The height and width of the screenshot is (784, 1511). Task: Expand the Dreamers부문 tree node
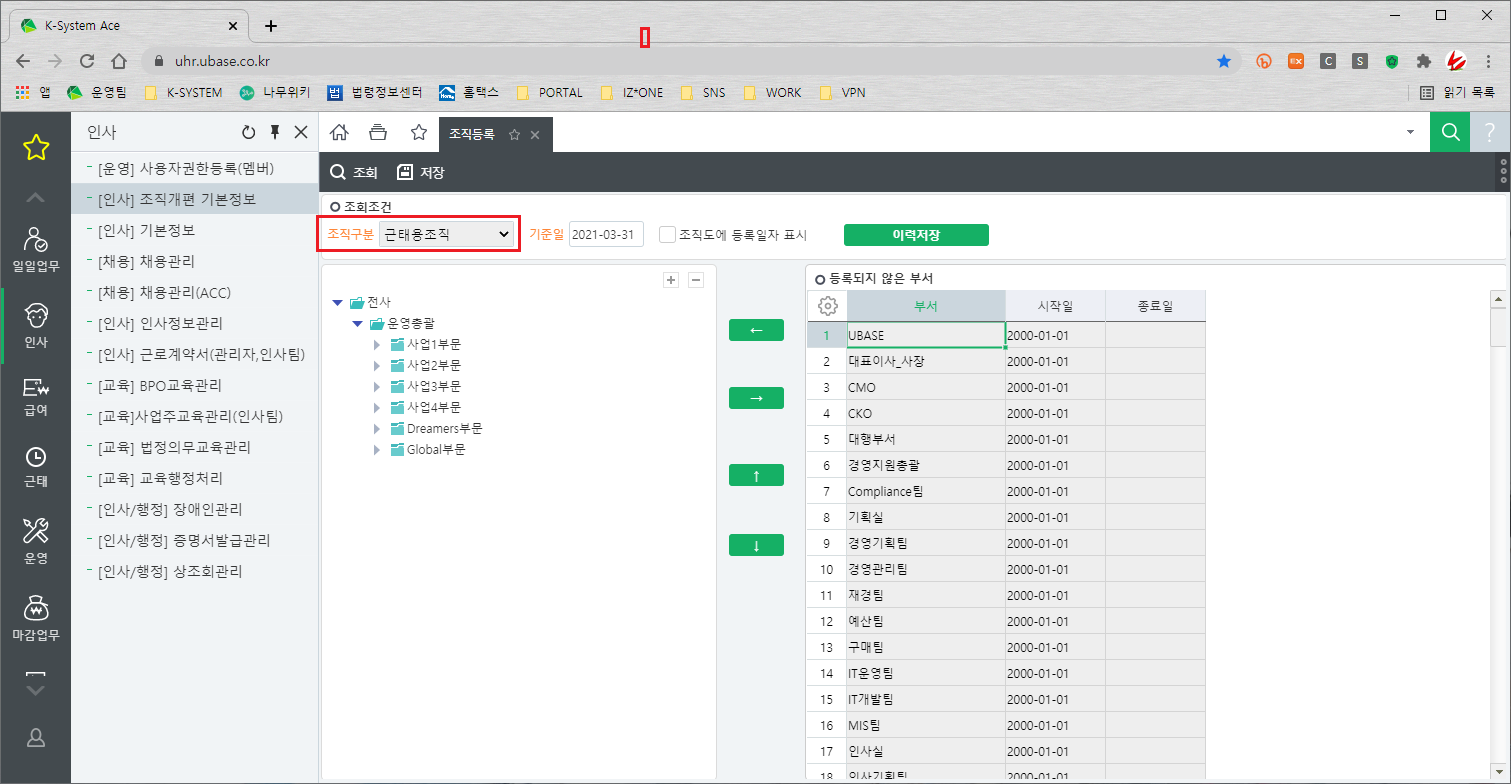point(377,429)
